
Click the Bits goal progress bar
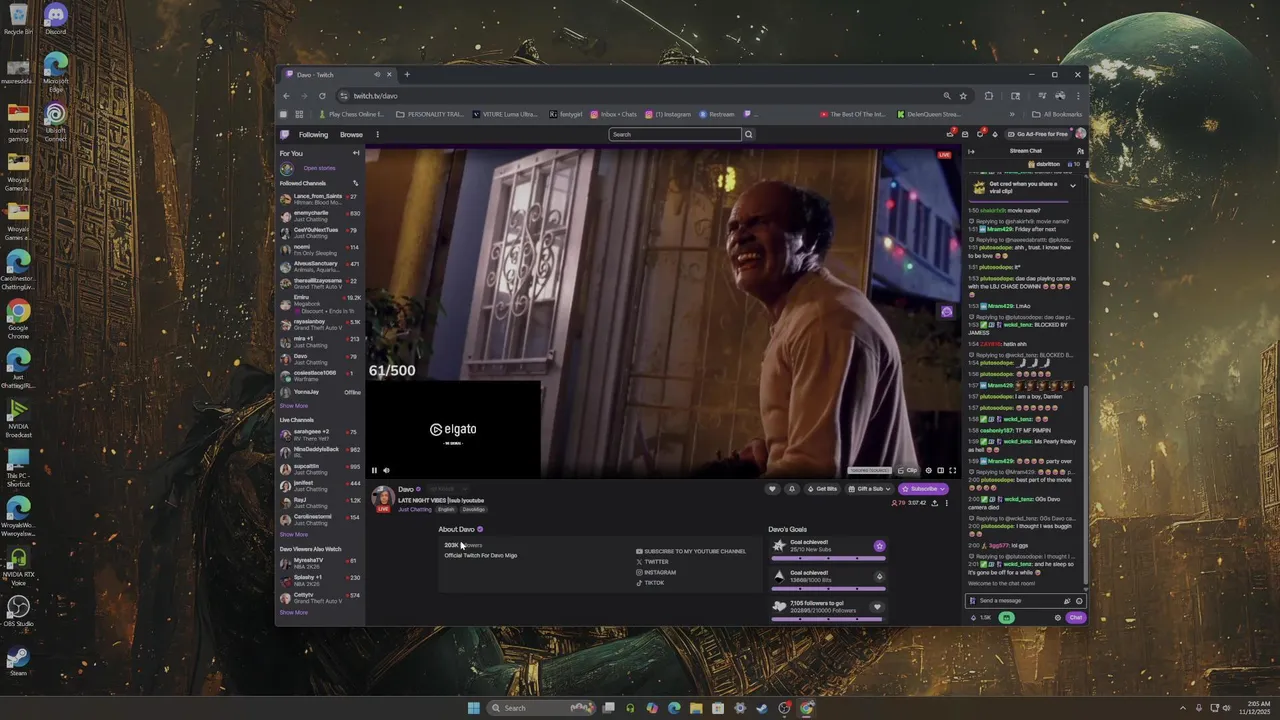coord(829,589)
